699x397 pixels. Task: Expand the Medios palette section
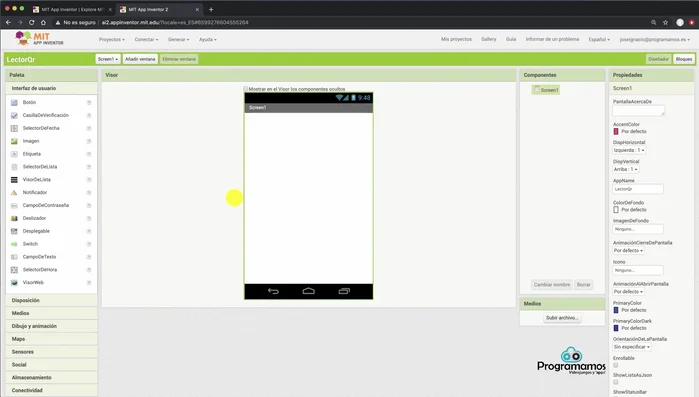[52, 313]
